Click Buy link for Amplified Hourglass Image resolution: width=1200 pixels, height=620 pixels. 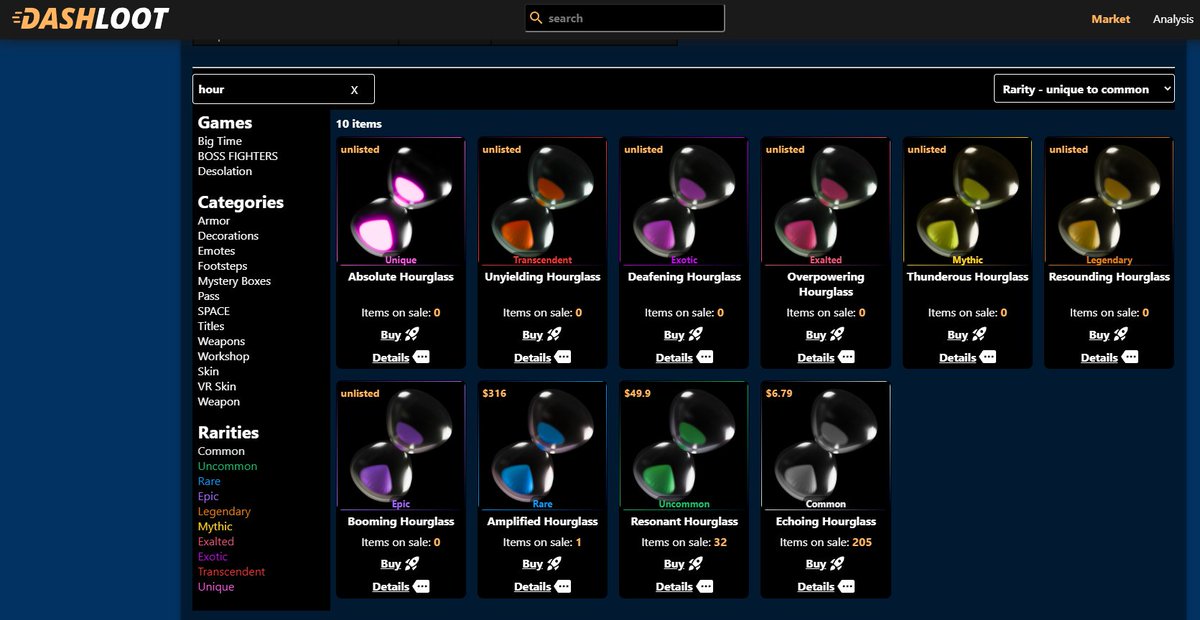click(532, 564)
